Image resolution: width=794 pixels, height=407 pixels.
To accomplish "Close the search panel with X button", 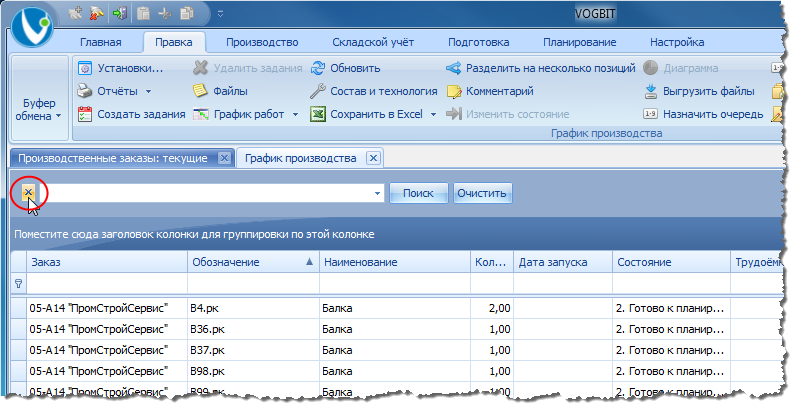I will pyautogui.click(x=28, y=192).
